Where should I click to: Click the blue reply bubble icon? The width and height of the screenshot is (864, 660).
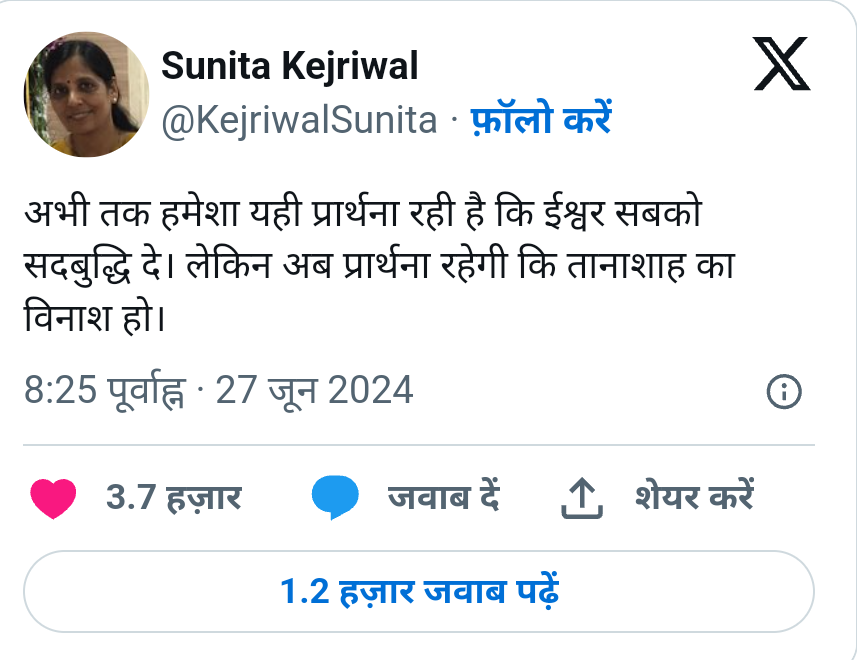click(x=334, y=498)
